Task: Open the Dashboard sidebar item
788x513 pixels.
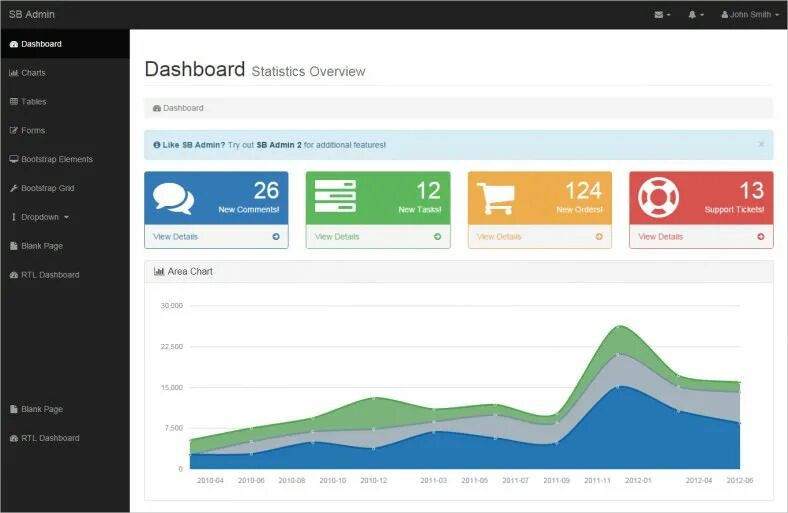Action: coord(65,44)
